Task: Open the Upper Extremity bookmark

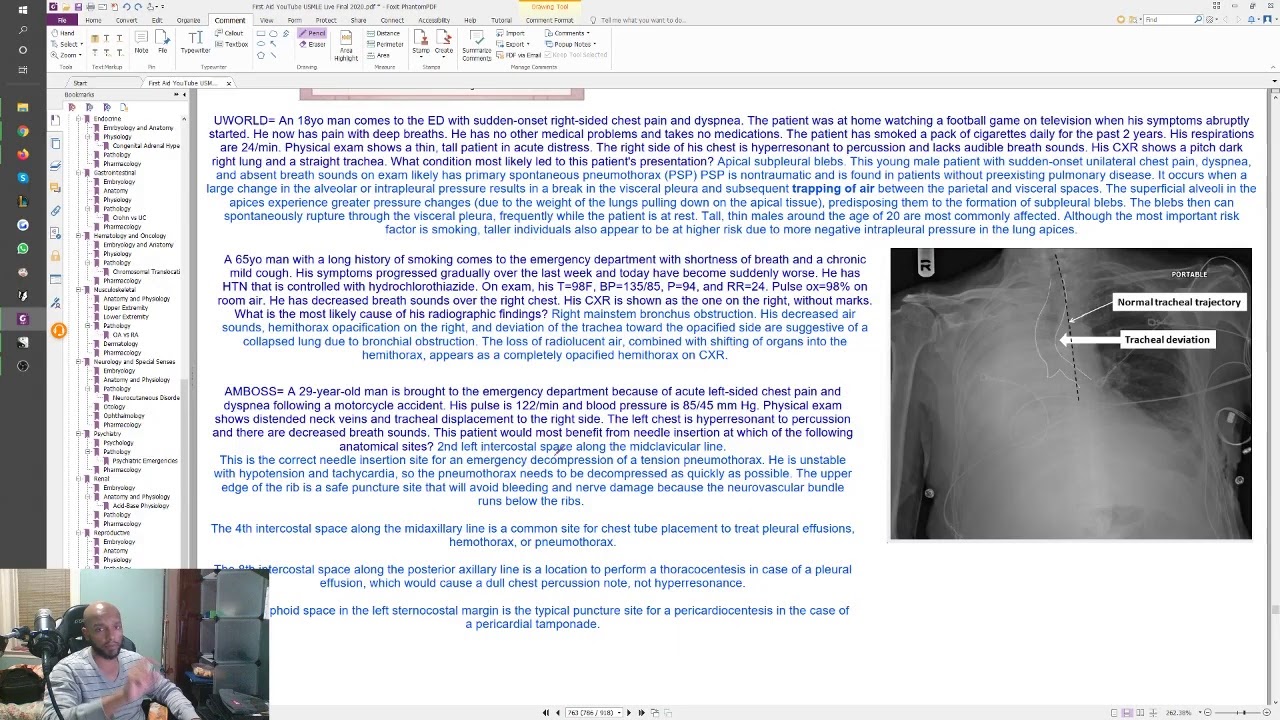Action: [126, 308]
